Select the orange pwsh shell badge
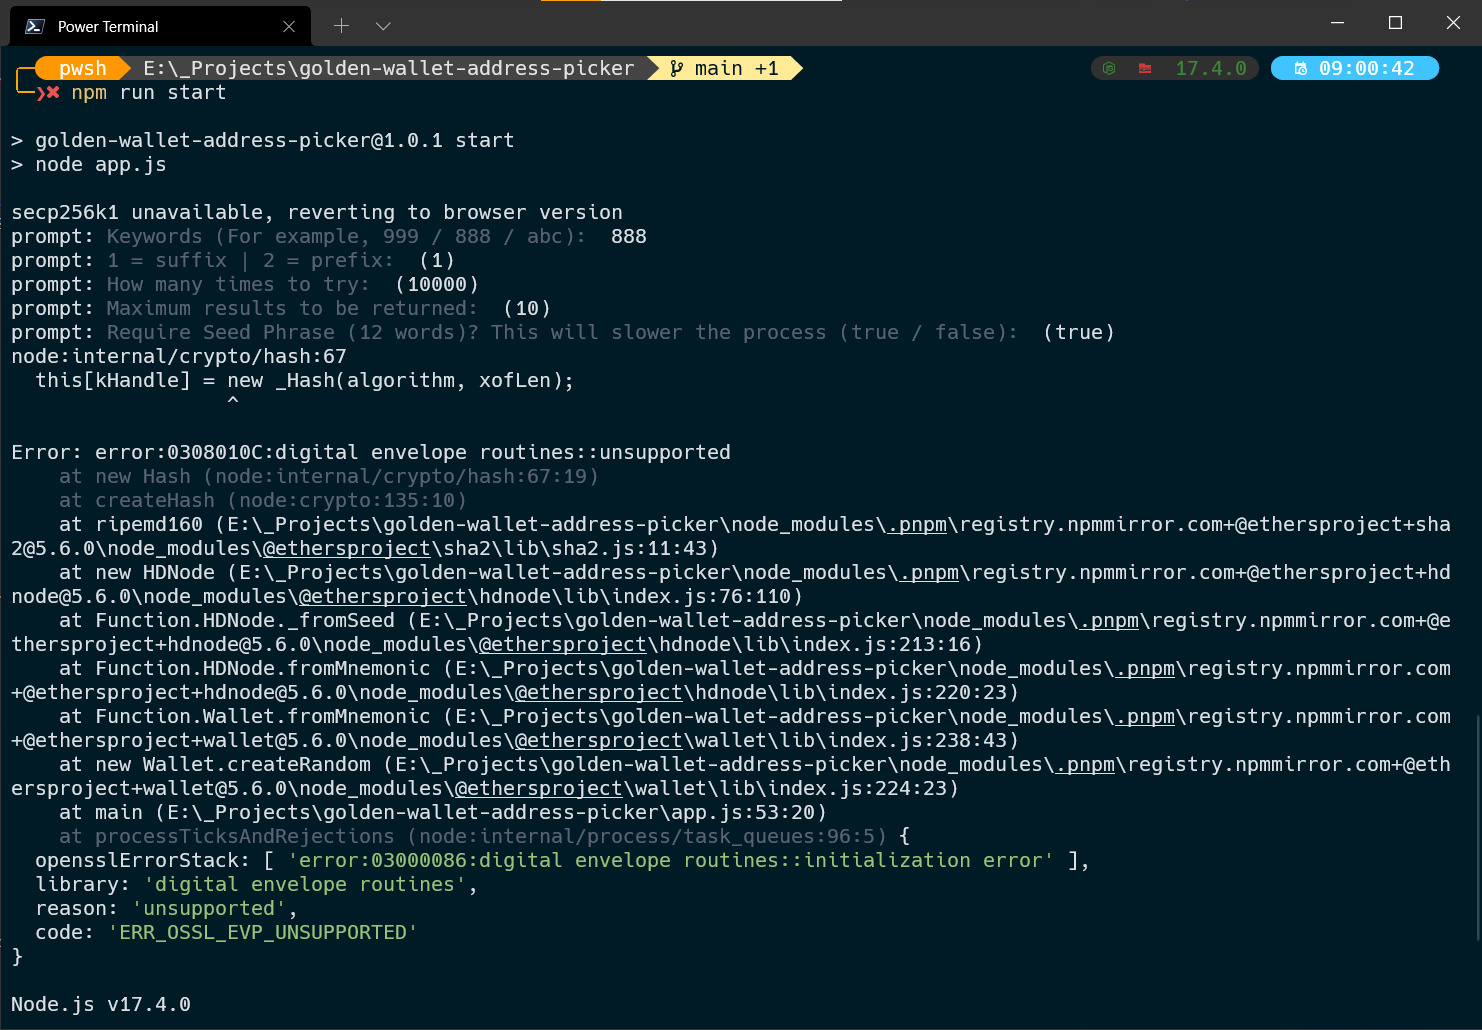Viewport: 1482px width, 1030px height. [82, 68]
